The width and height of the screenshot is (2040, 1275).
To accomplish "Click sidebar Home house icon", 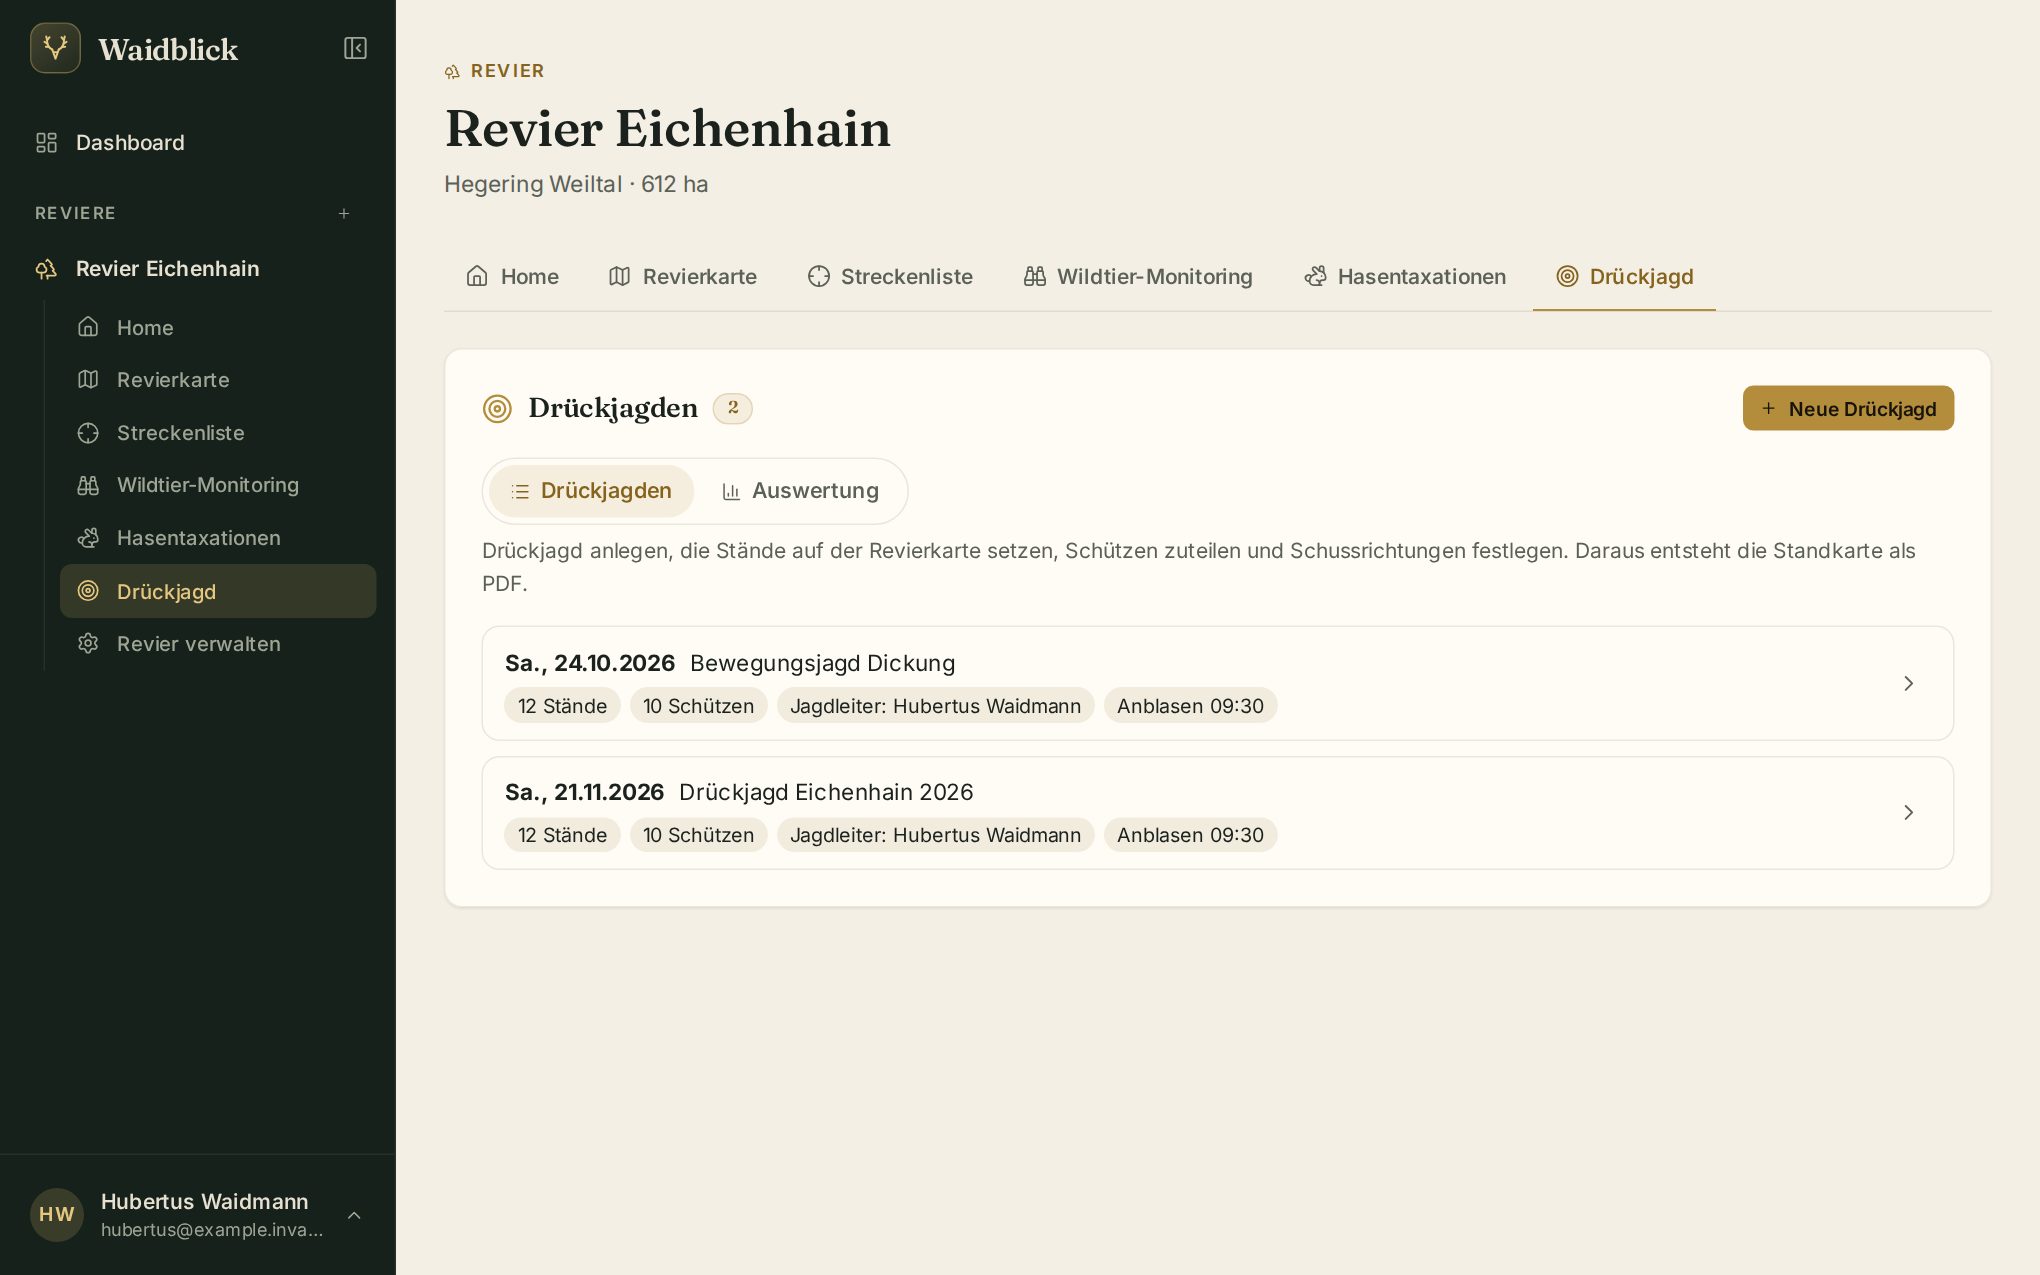I will coord(88,327).
